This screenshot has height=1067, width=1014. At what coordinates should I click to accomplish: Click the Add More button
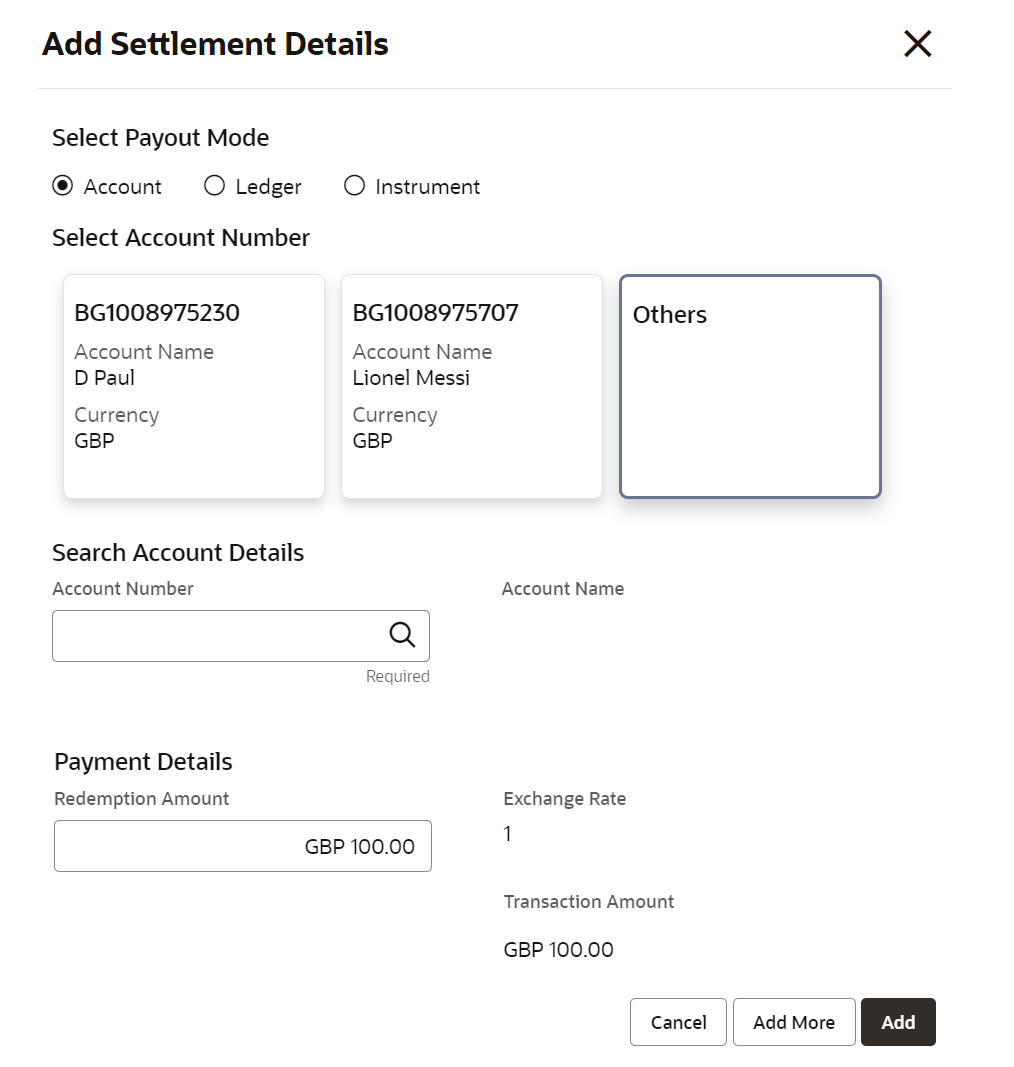[x=794, y=1022]
